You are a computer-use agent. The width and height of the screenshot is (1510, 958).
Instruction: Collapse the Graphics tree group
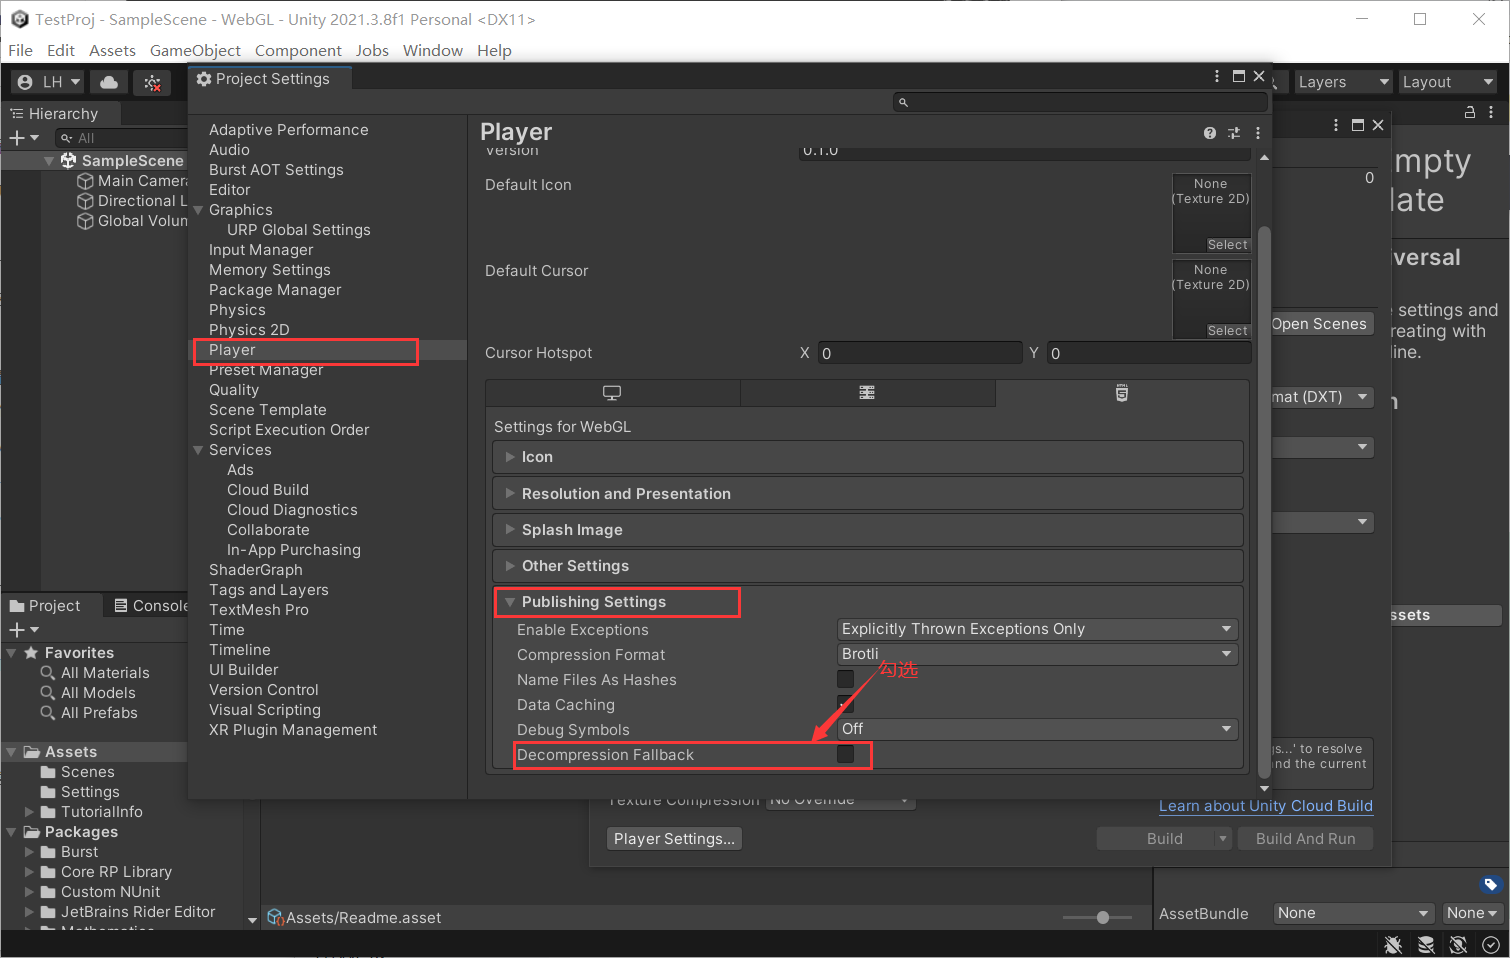[198, 210]
